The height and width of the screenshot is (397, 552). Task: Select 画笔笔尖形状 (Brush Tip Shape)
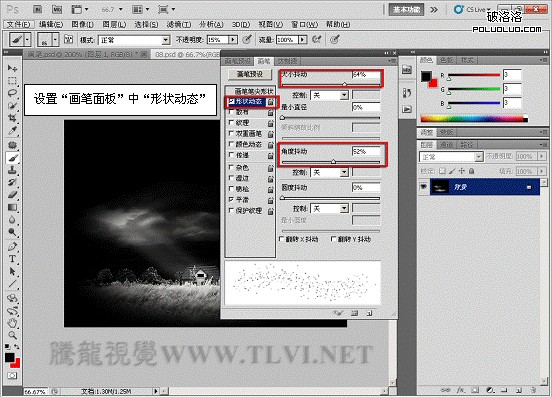coord(254,91)
